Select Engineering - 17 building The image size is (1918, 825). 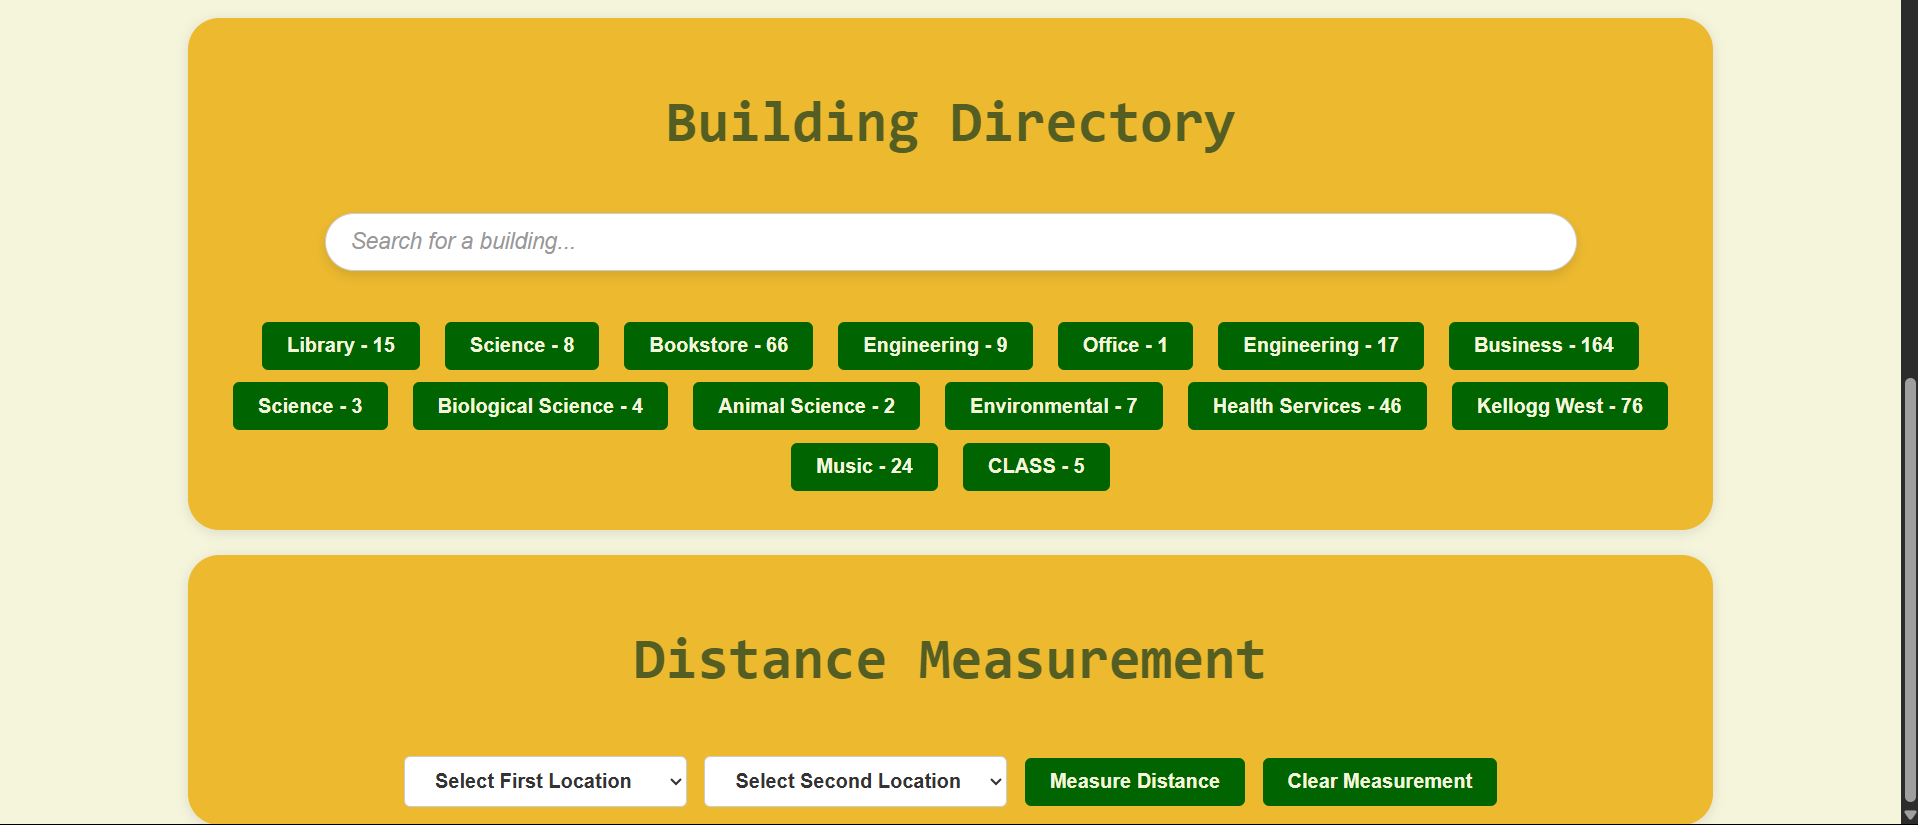tap(1321, 346)
